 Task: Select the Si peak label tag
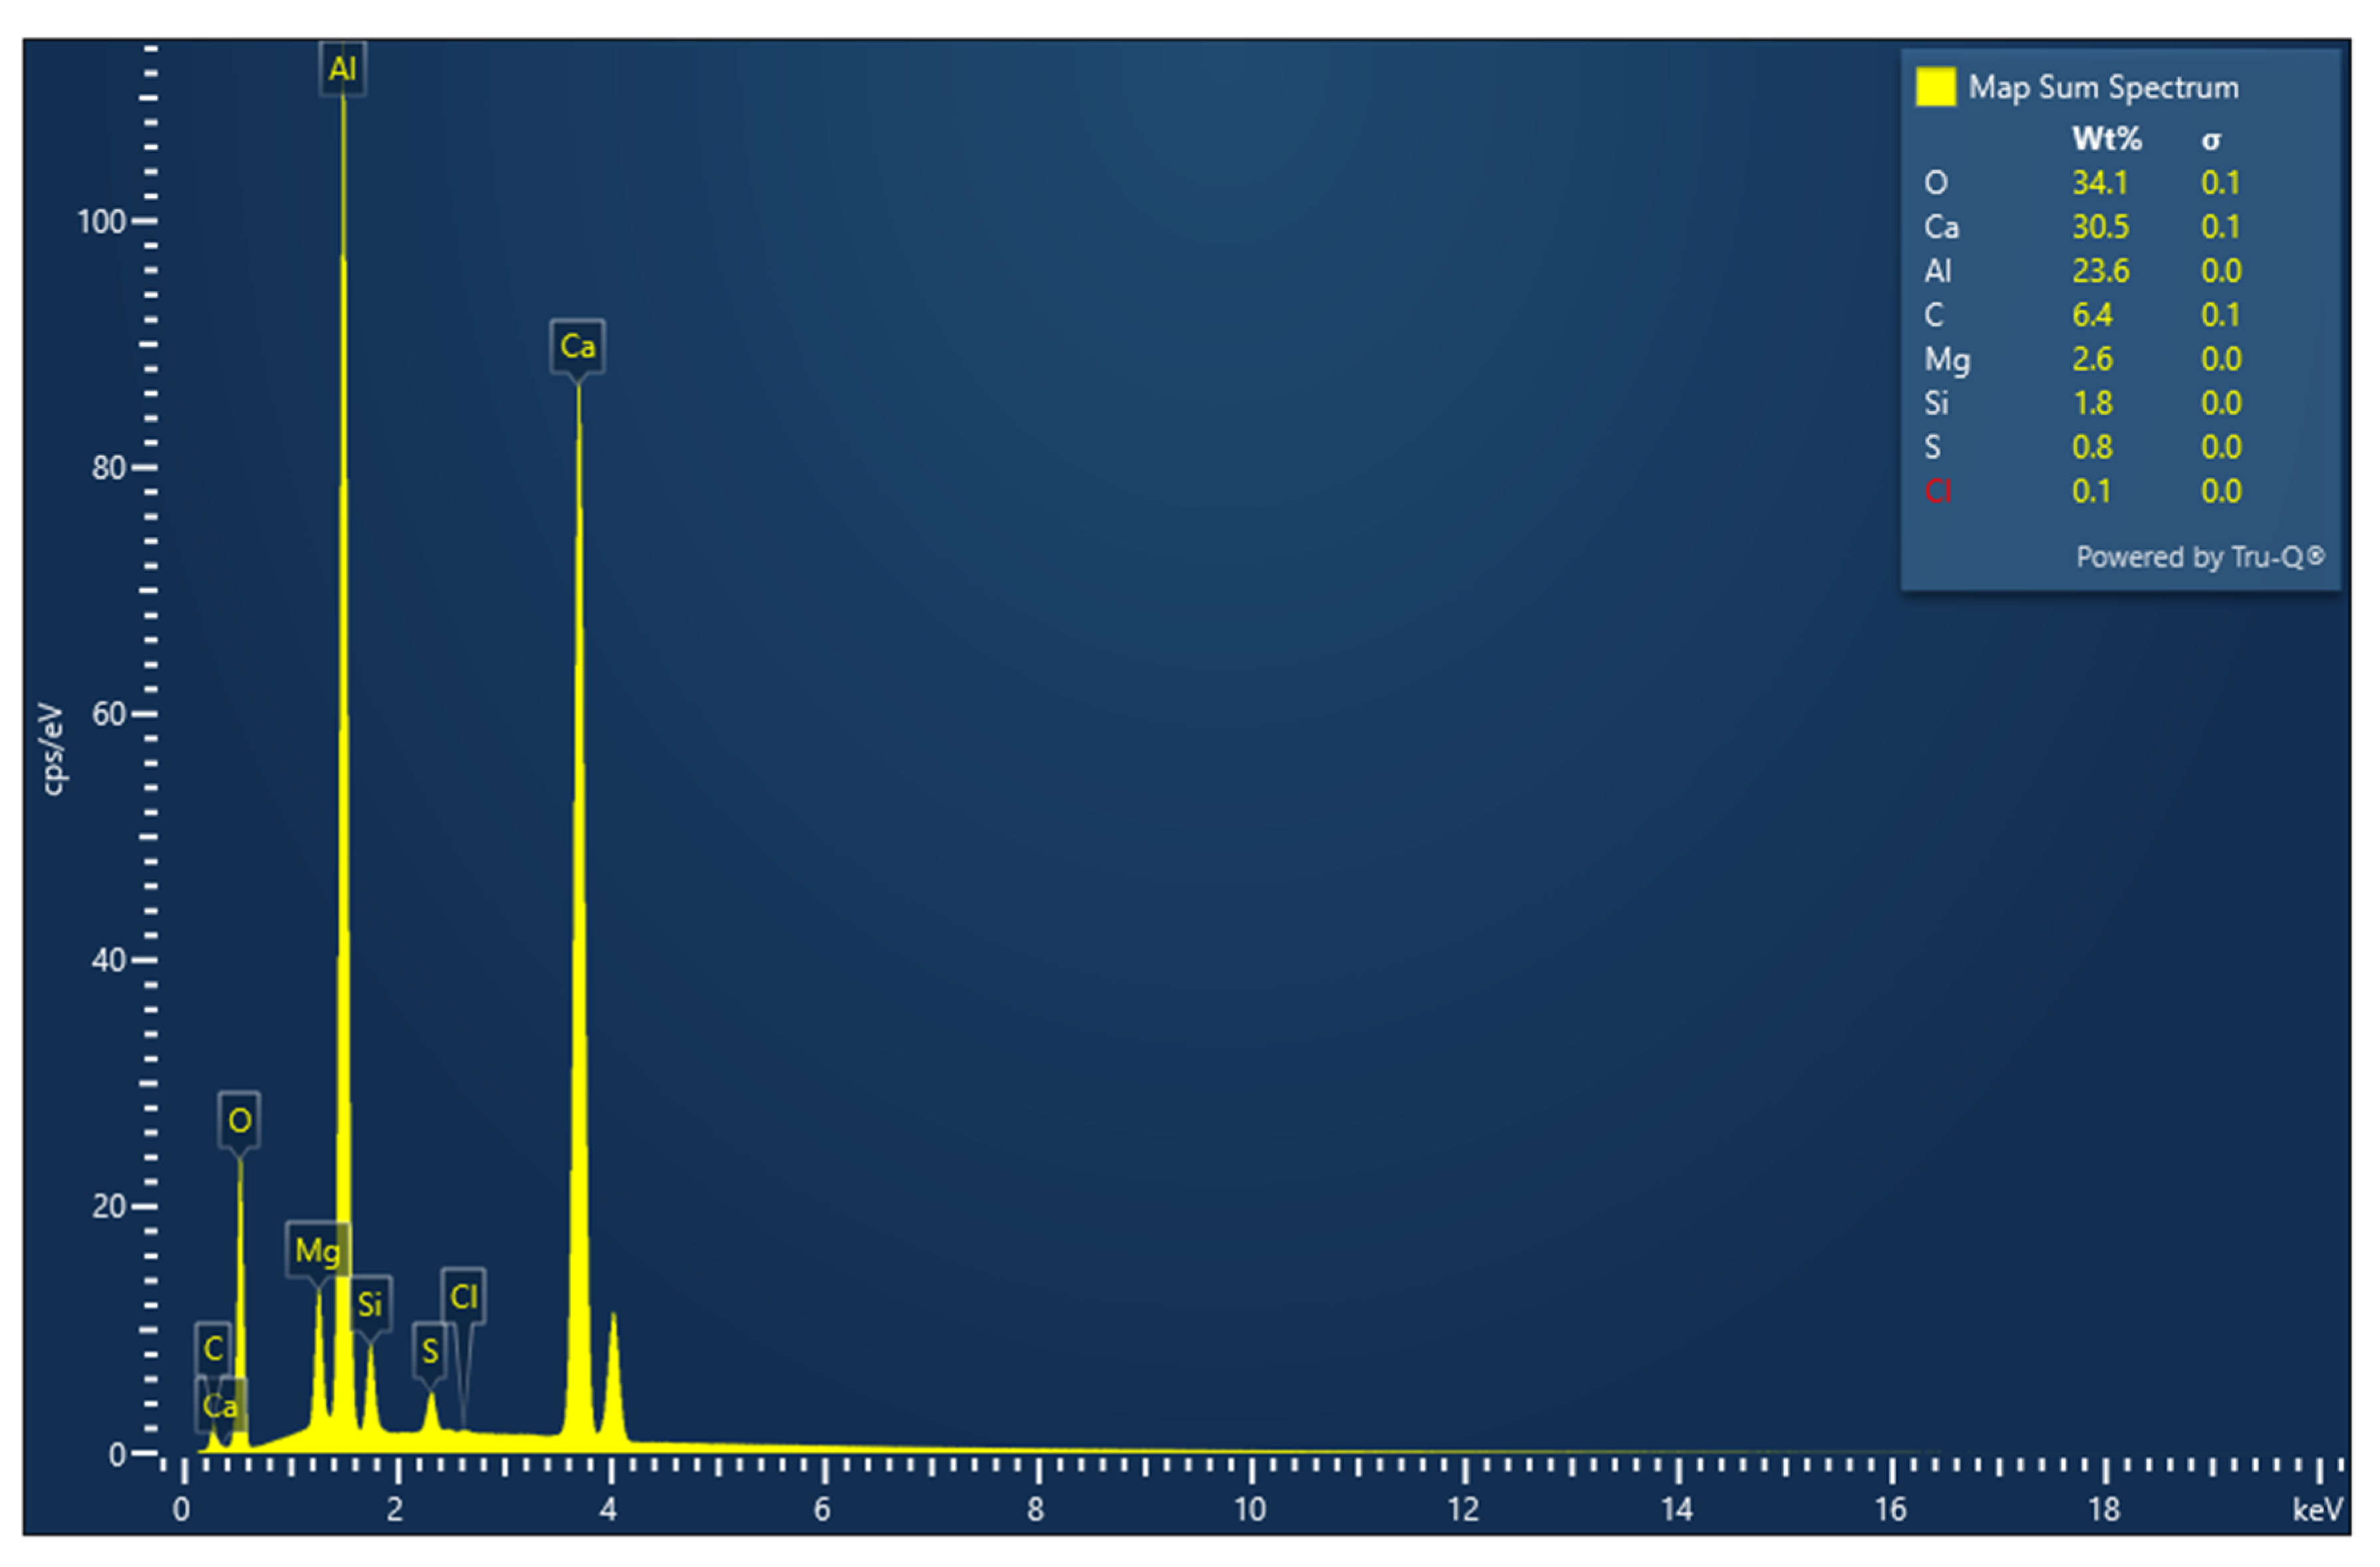point(370,1304)
